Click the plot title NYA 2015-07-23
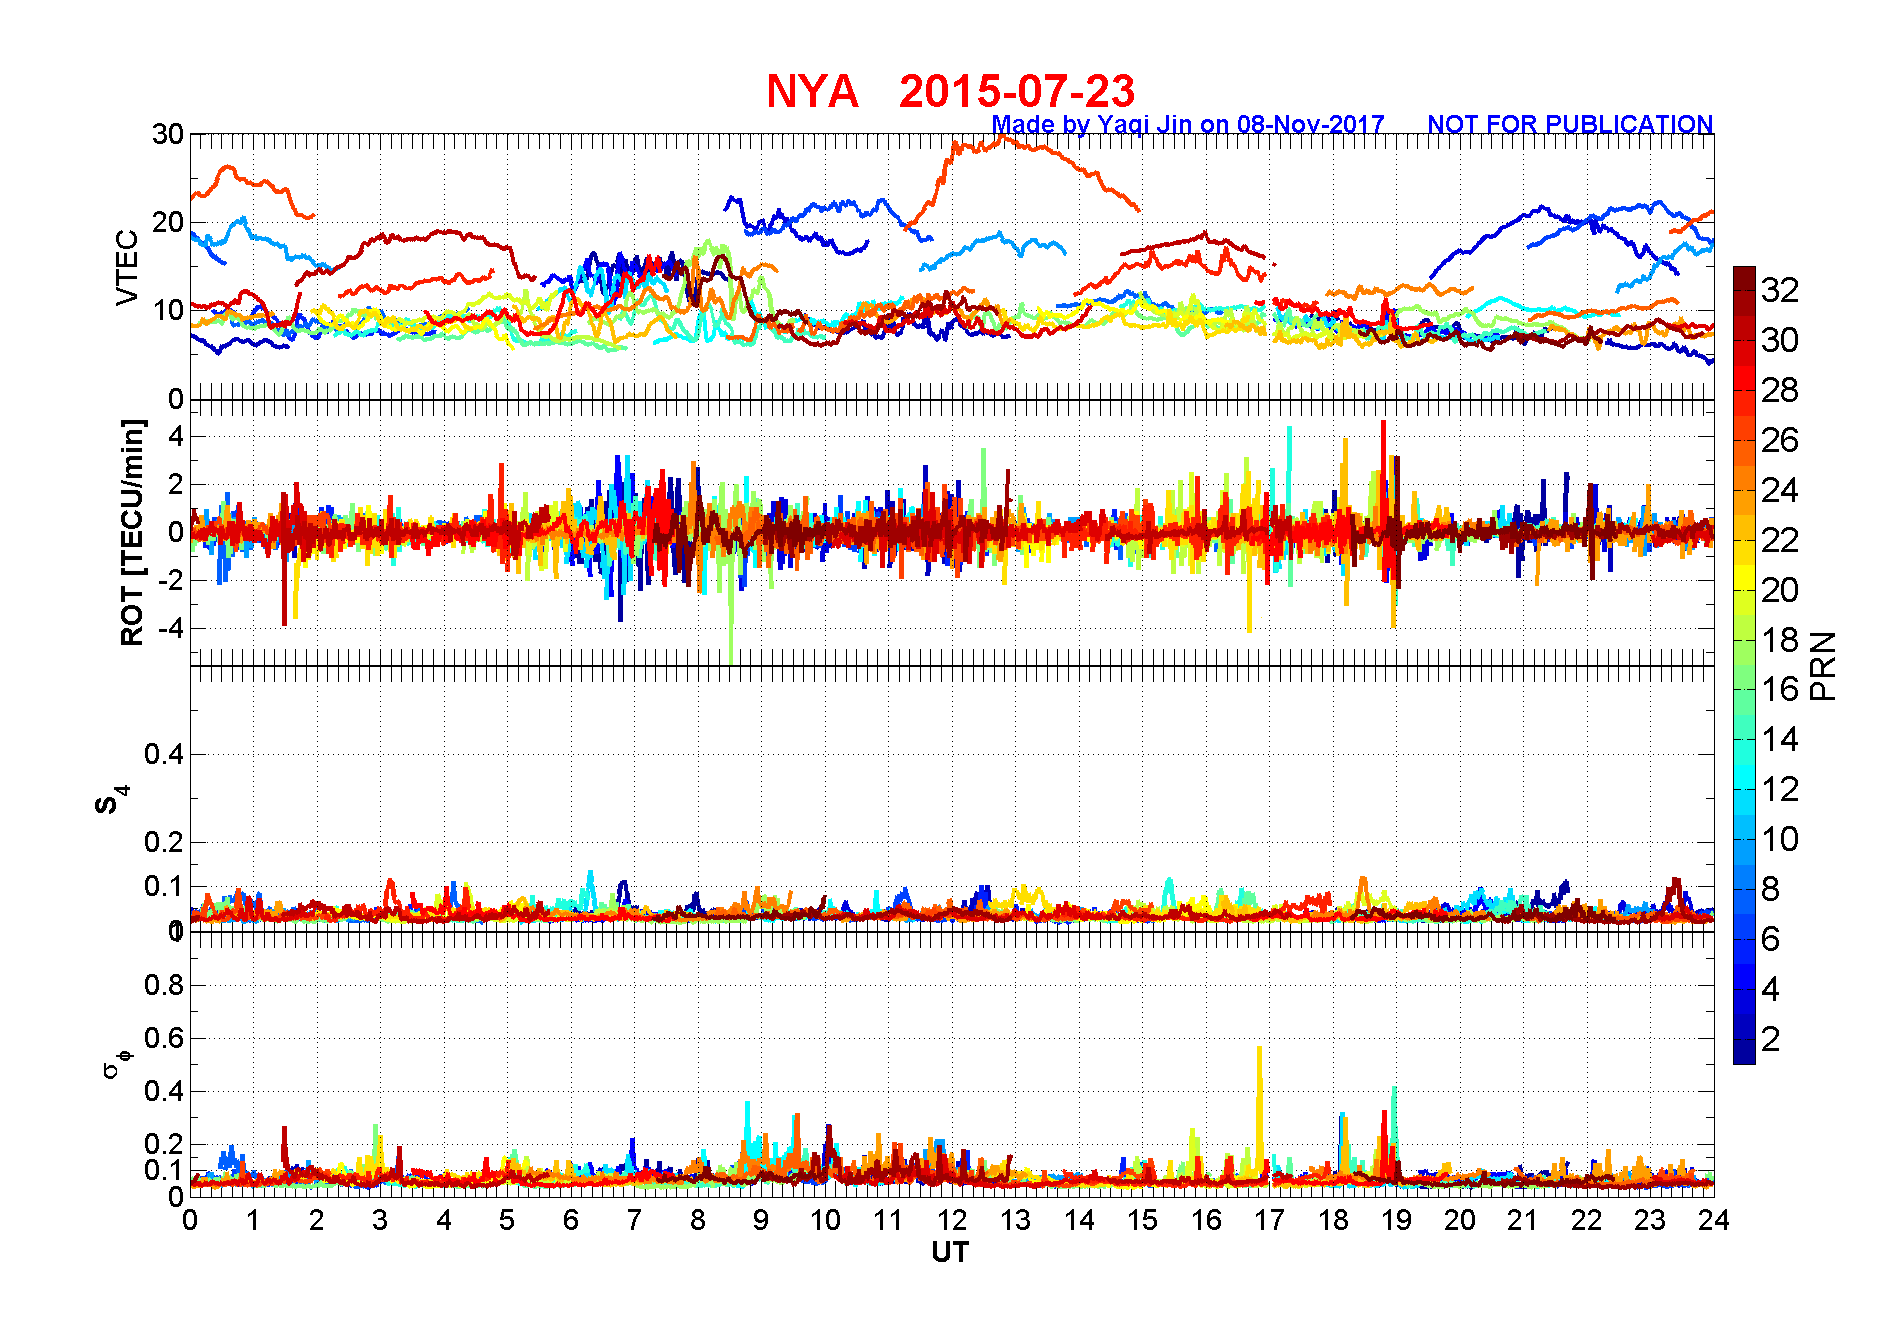 (950, 91)
